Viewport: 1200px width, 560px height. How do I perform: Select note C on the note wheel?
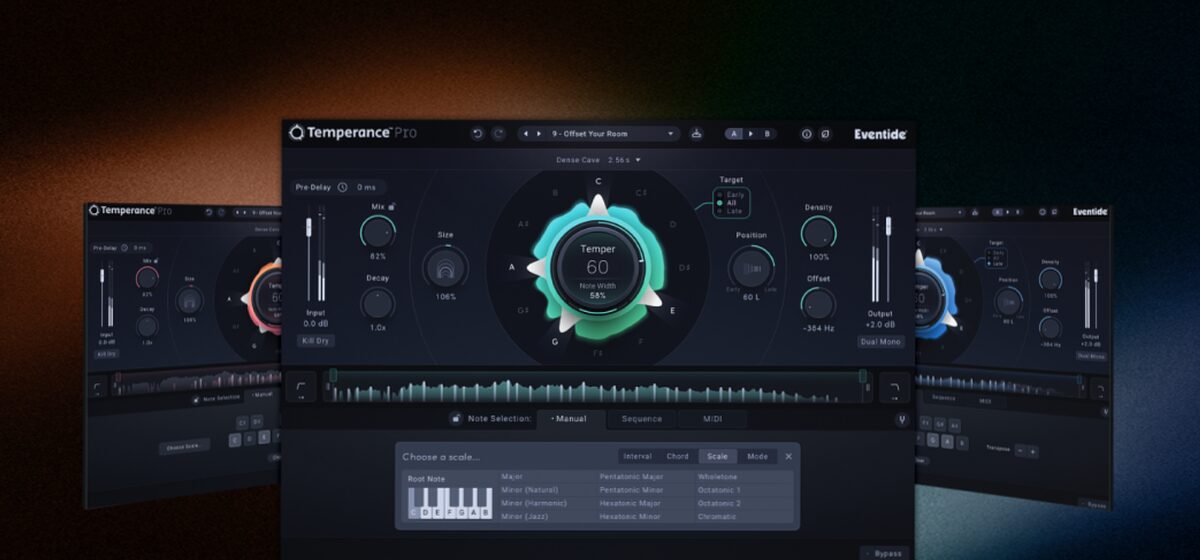pos(598,181)
